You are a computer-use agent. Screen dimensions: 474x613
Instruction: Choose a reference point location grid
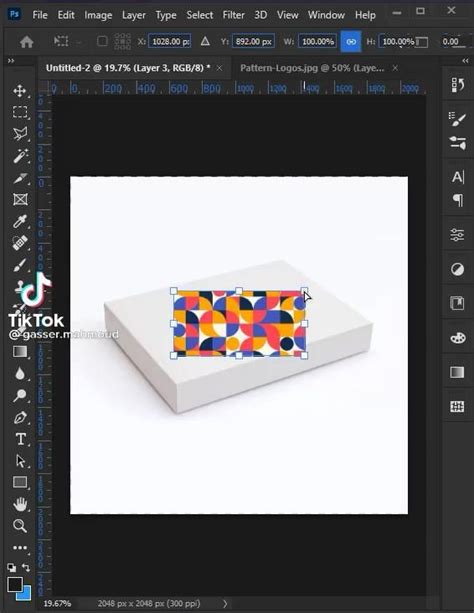coord(122,41)
